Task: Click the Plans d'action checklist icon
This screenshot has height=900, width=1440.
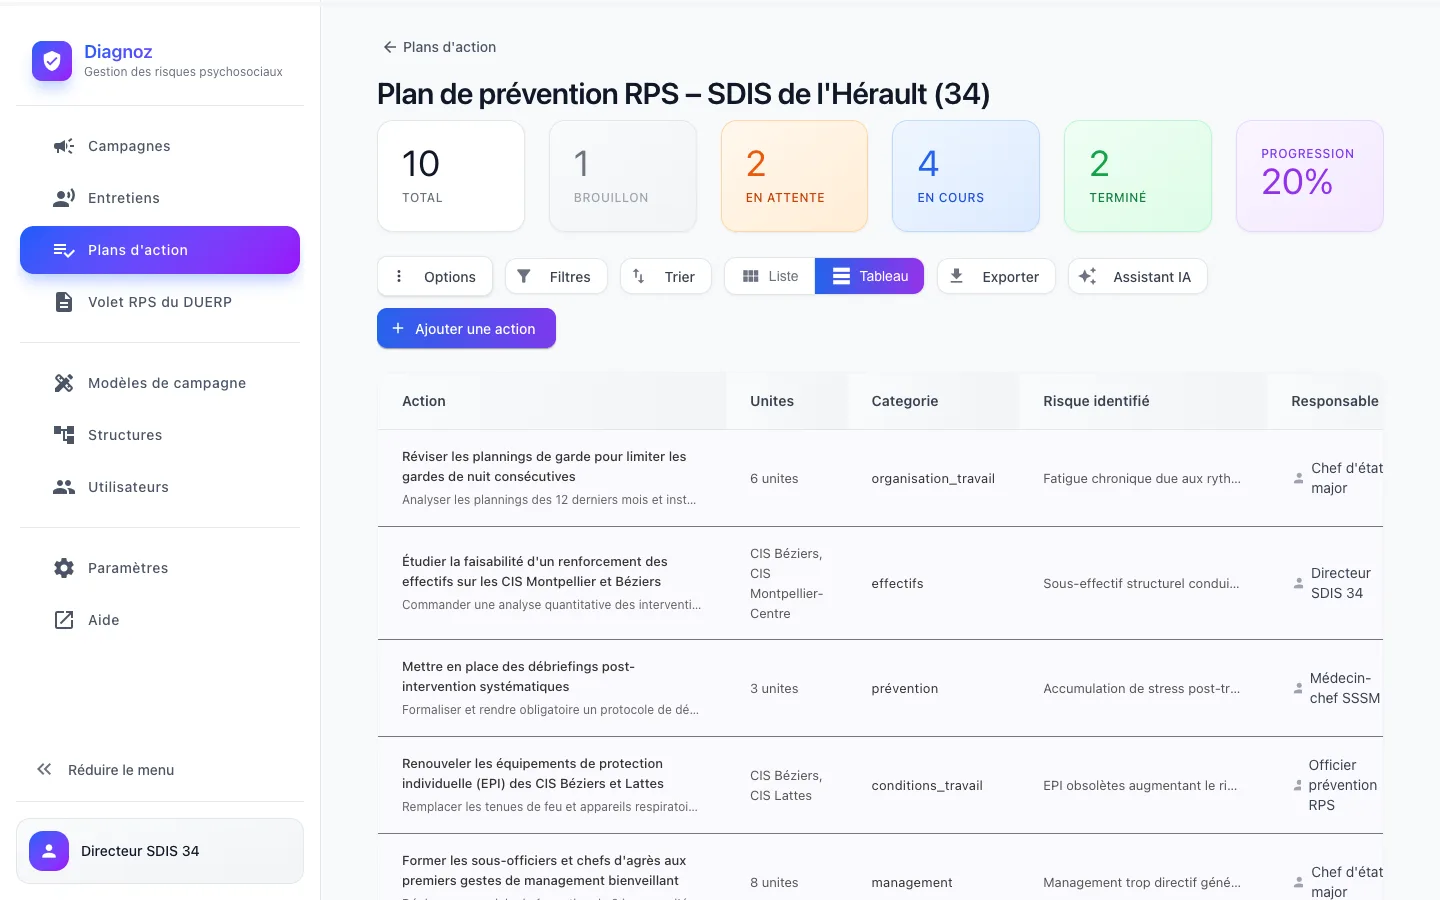Action: pyautogui.click(x=64, y=250)
